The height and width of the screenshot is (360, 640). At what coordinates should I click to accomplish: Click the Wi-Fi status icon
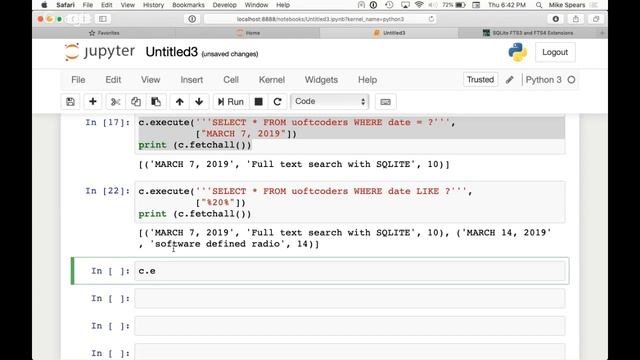click(419, 5)
